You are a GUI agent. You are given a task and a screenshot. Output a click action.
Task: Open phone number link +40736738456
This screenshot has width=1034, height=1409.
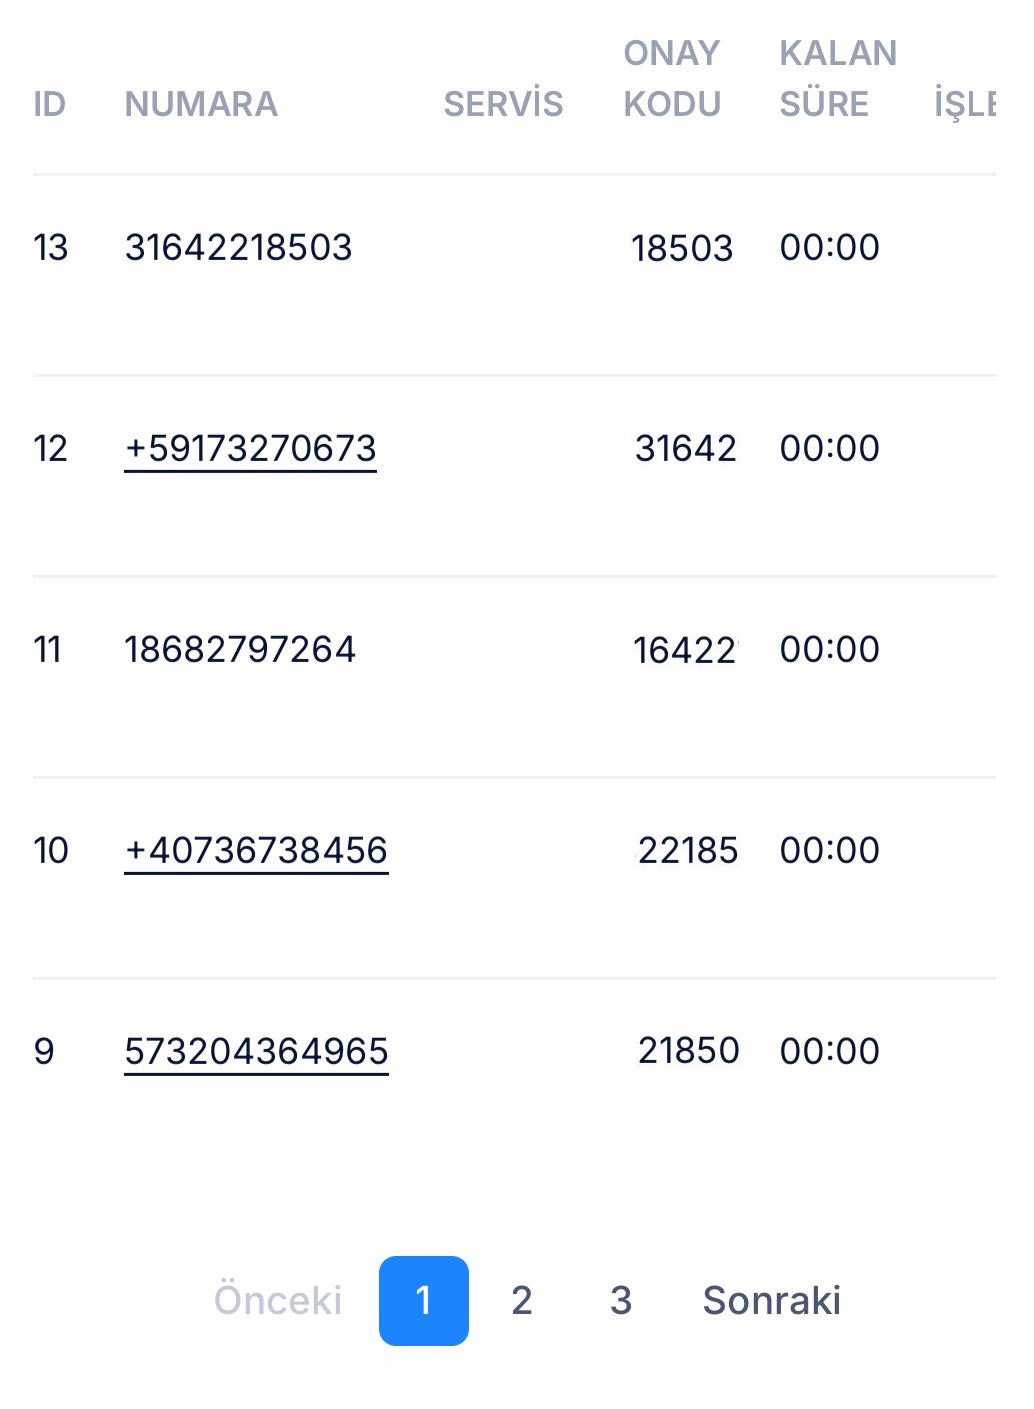point(256,850)
